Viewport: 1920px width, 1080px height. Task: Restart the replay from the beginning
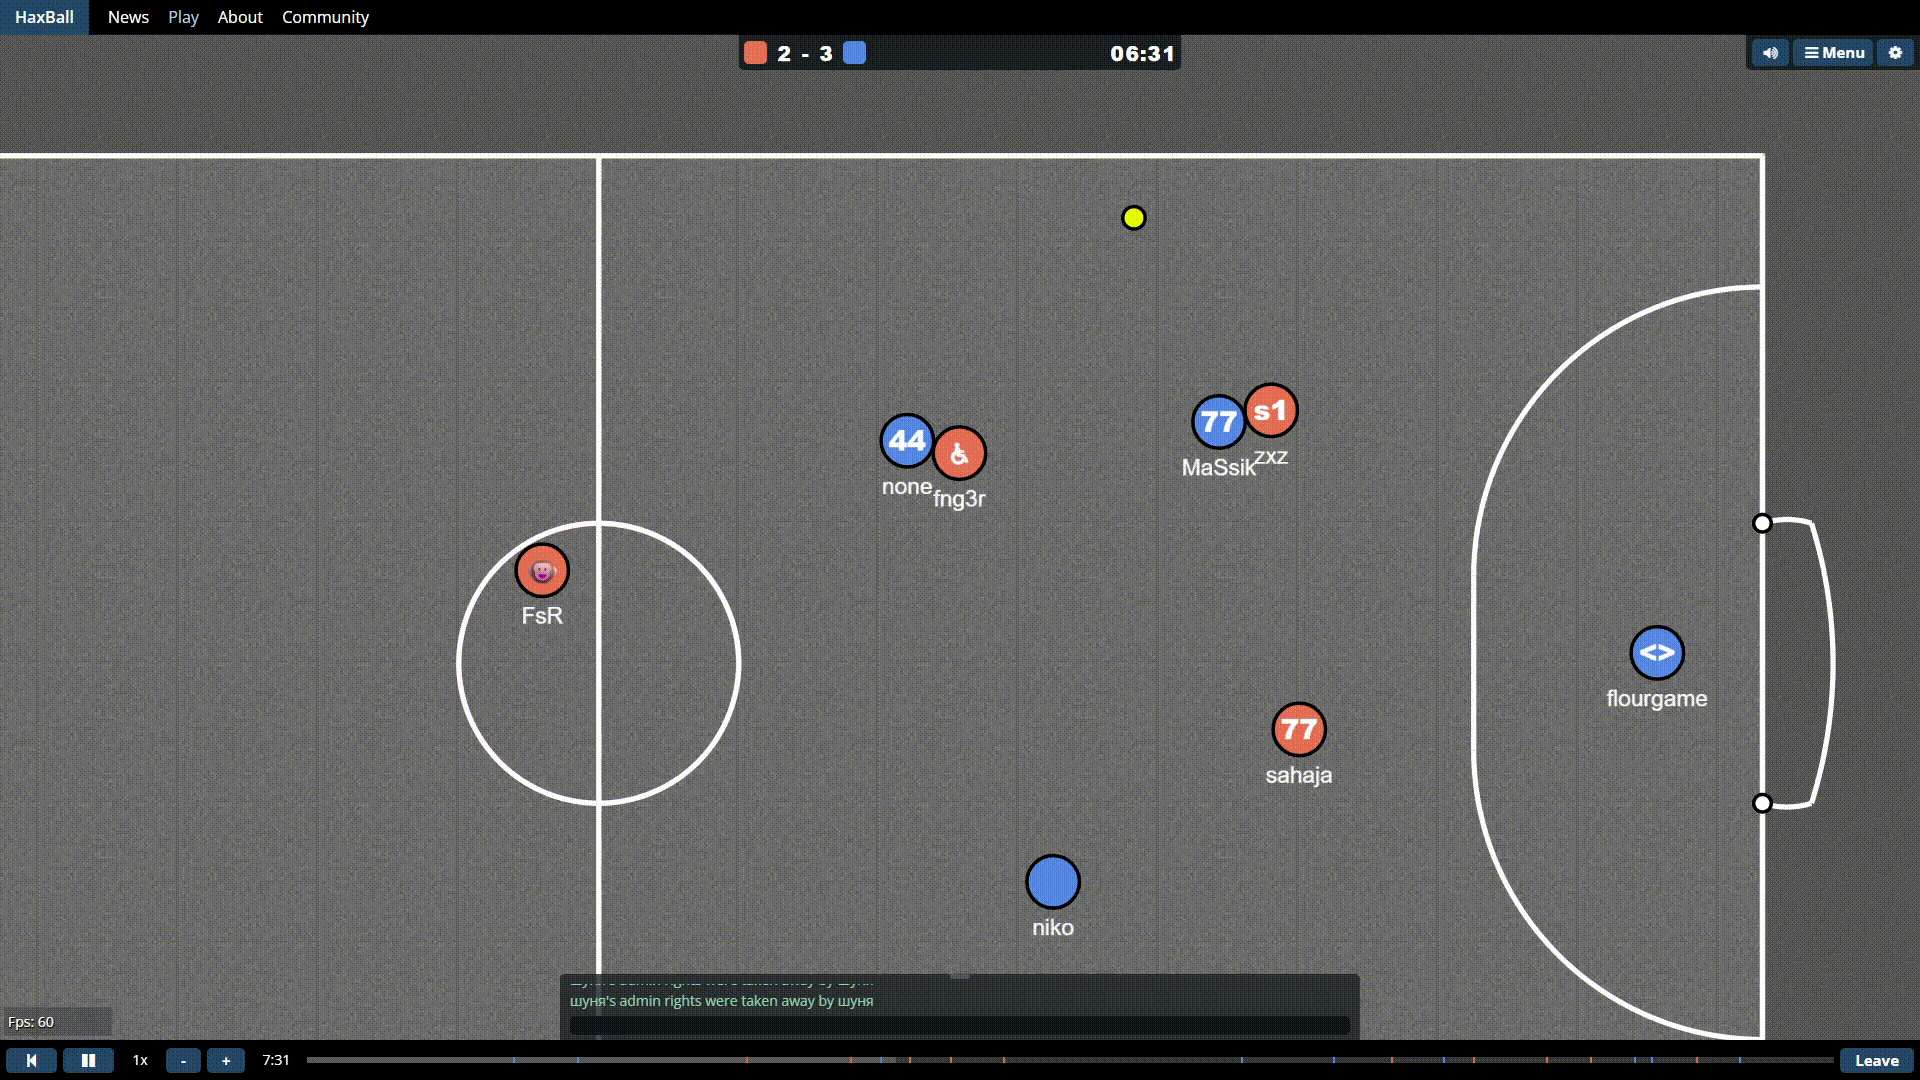tap(31, 1061)
